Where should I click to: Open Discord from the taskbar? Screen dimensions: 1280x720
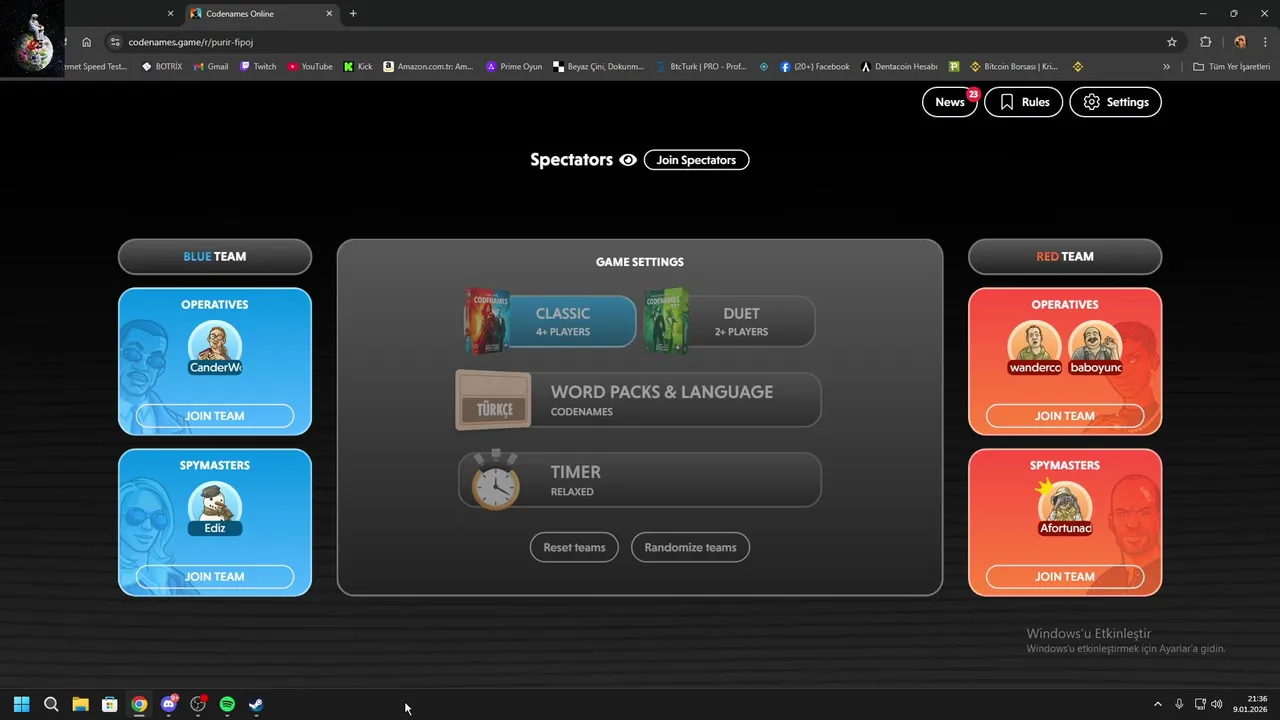click(x=169, y=704)
